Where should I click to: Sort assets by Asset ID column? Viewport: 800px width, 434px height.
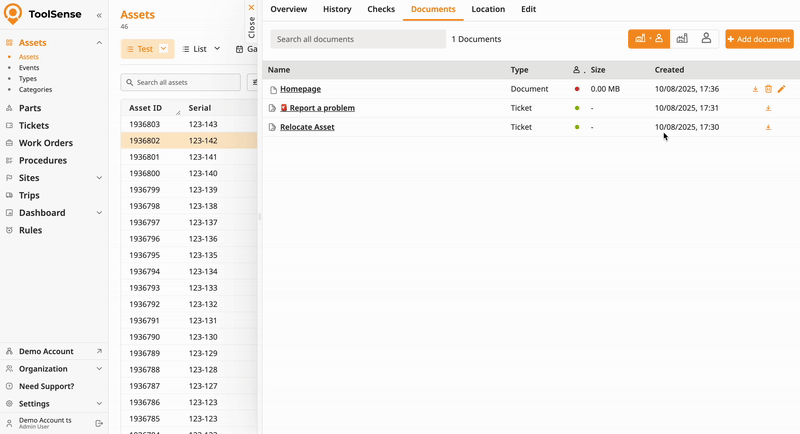[x=145, y=108]
